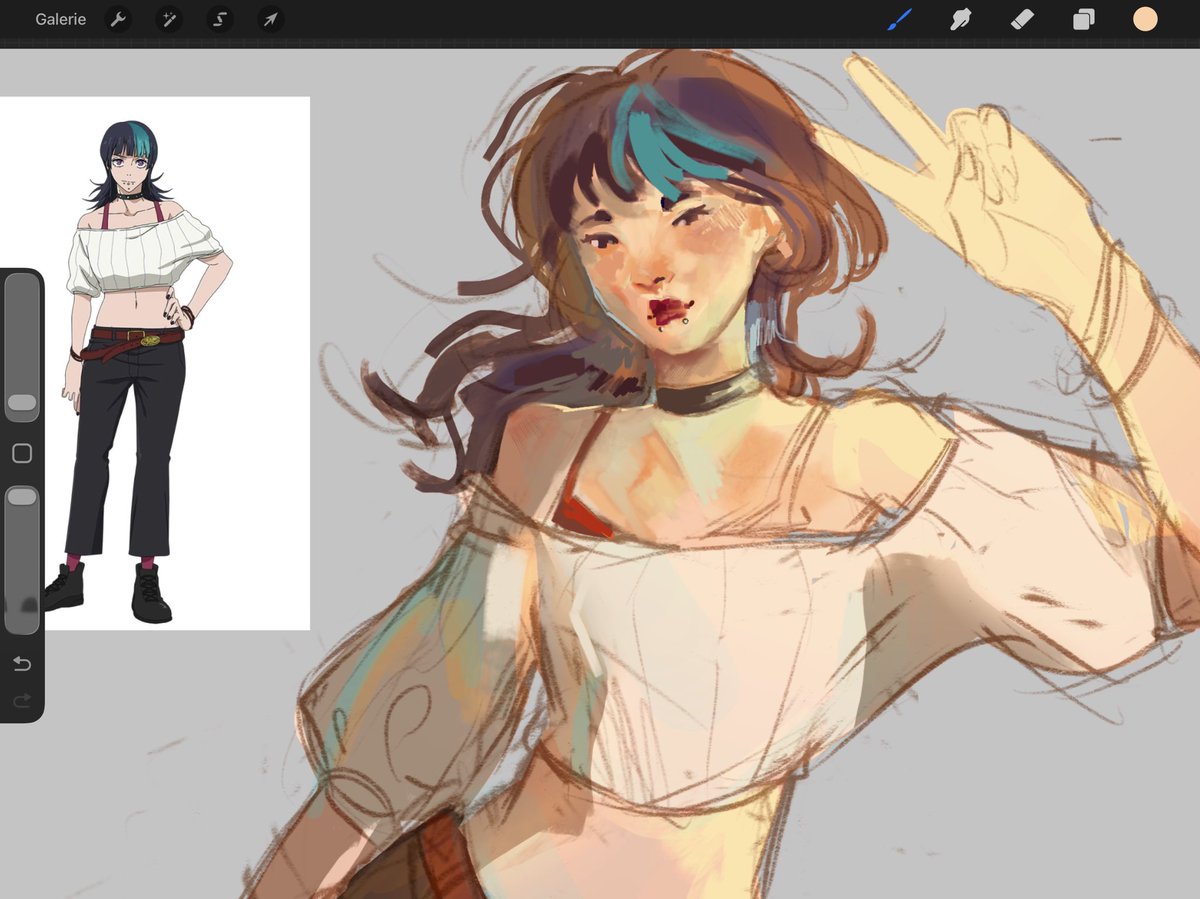Screen dimensions: 1200x899
Task: Tap the square modify button on sidebar
Action: (22, 453)
